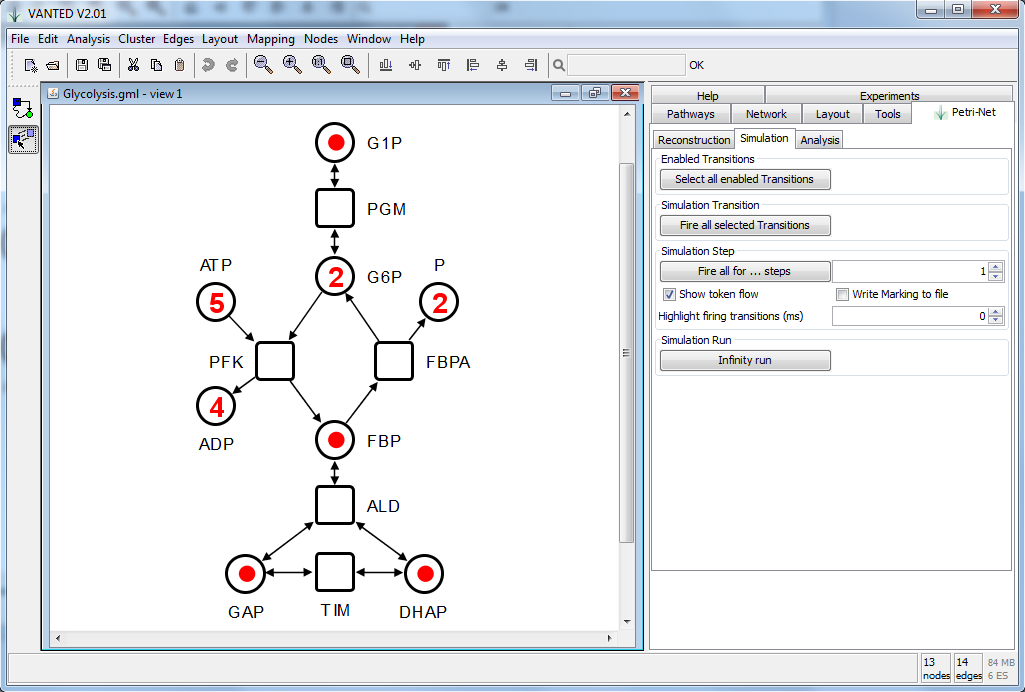Click the '14 edges' status bar entry
Image resolution: width=1025 pixels, height=692 pixels.
(968, 668)
